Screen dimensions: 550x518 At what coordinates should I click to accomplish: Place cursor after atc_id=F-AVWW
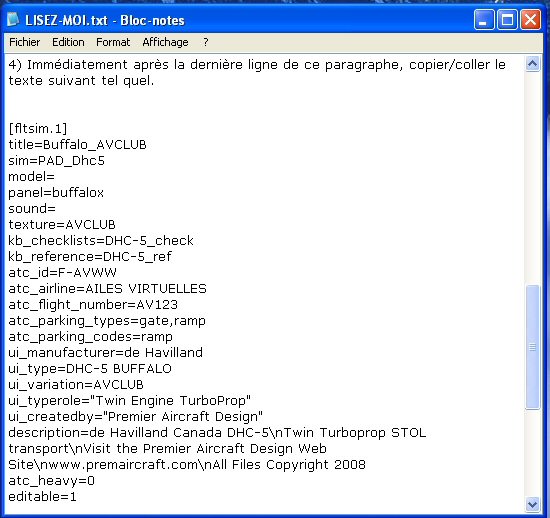[117, 273]
